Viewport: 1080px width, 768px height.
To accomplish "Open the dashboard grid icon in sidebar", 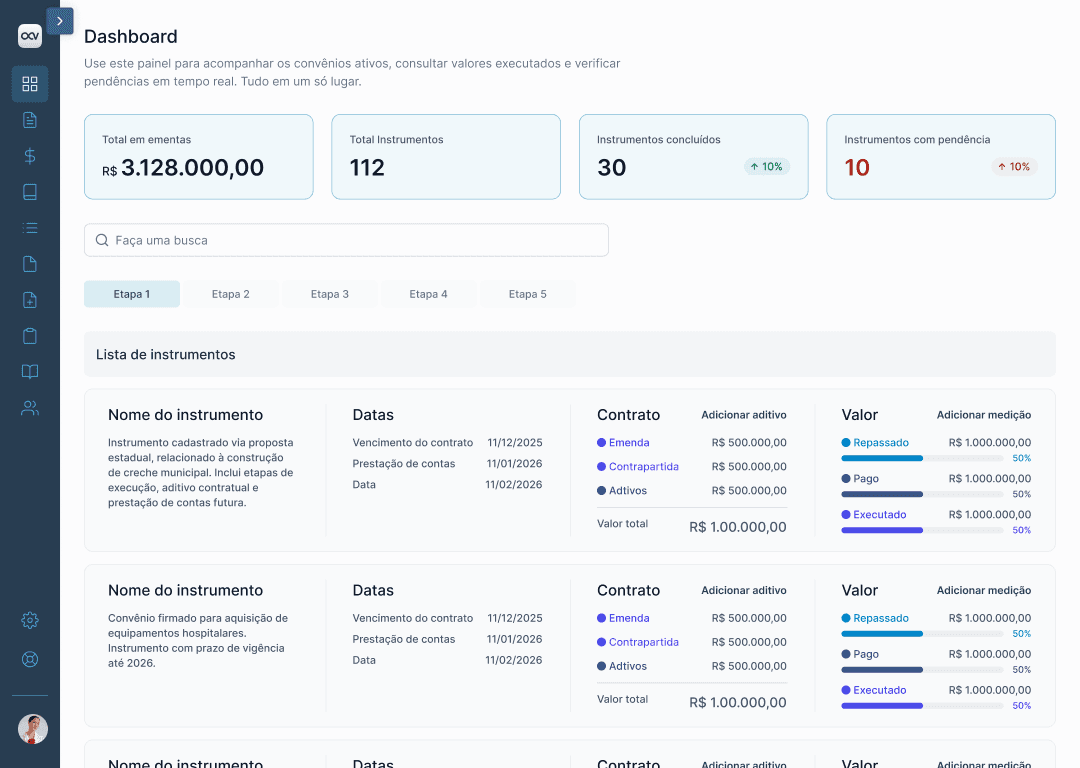I will point(30,84).
